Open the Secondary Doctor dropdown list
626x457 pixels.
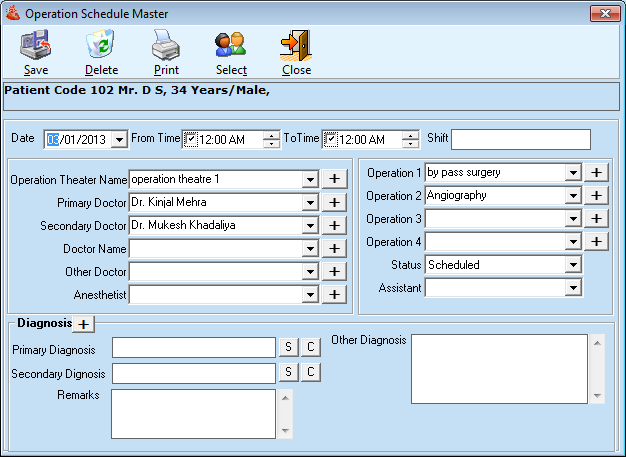tap(310, 226)
